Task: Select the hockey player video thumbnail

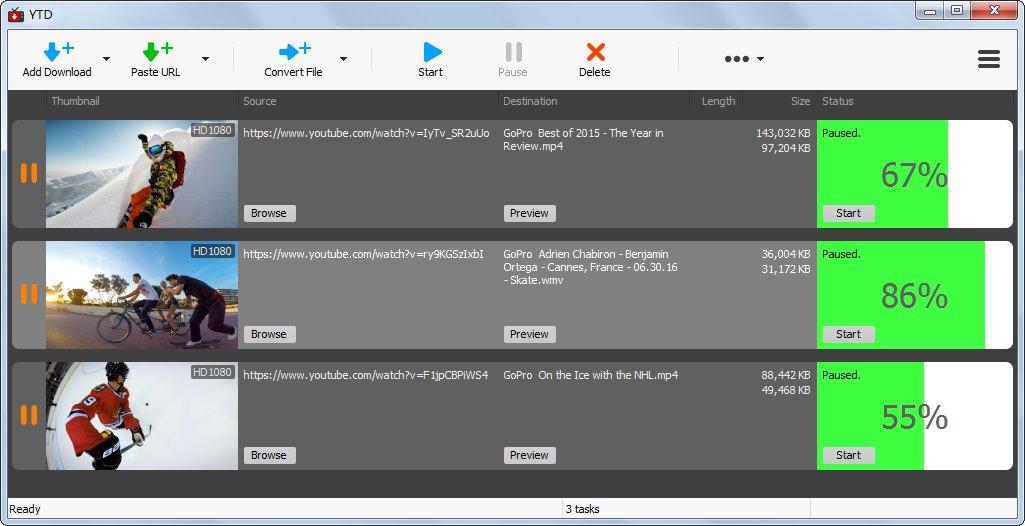Action: (x=142, y=416)
